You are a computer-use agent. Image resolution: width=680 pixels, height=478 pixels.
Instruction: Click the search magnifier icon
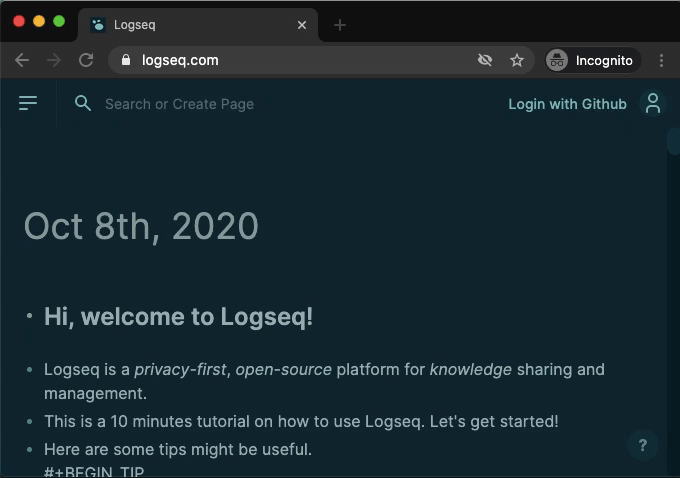coord(82,103)
